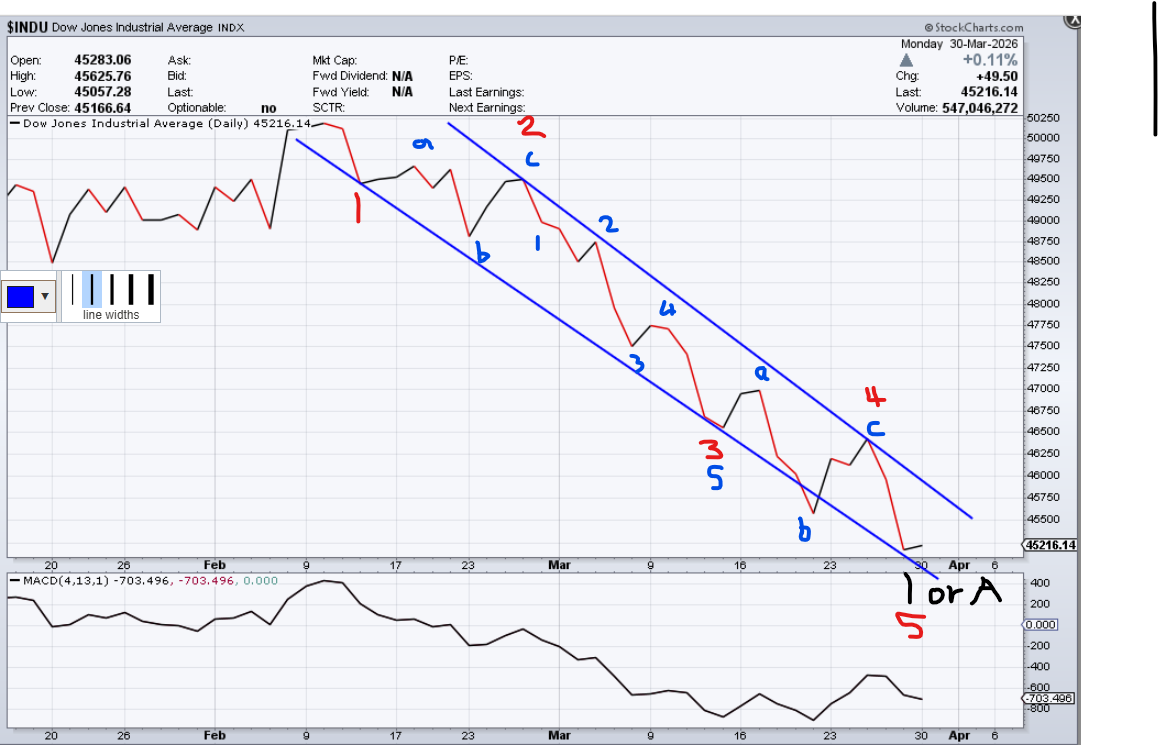
Task: Click the date Monday 30-Mar-2026
Action: point(959,44)
